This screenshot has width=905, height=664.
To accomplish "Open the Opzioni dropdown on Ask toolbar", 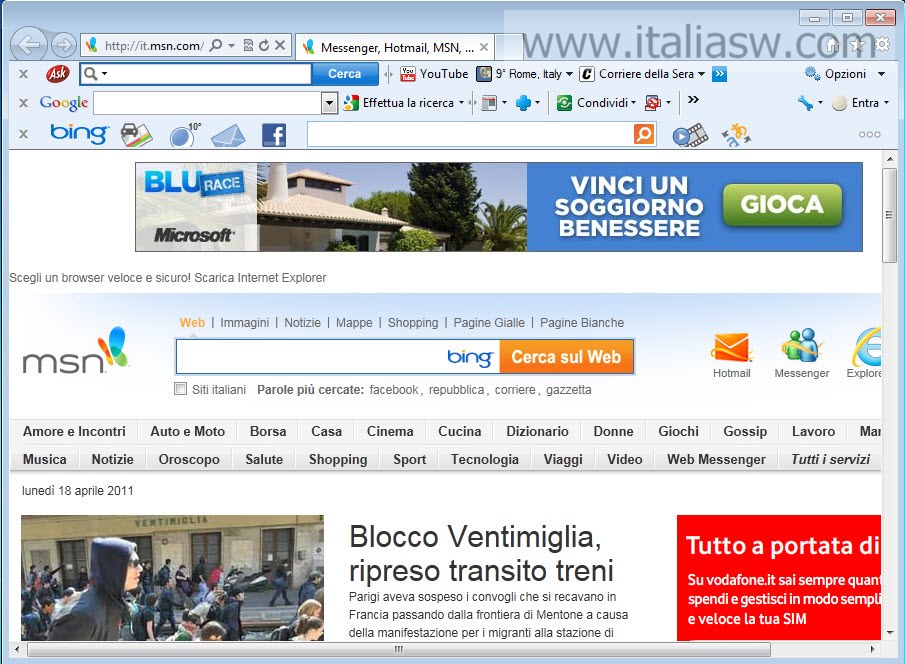I will click(881, 74).
